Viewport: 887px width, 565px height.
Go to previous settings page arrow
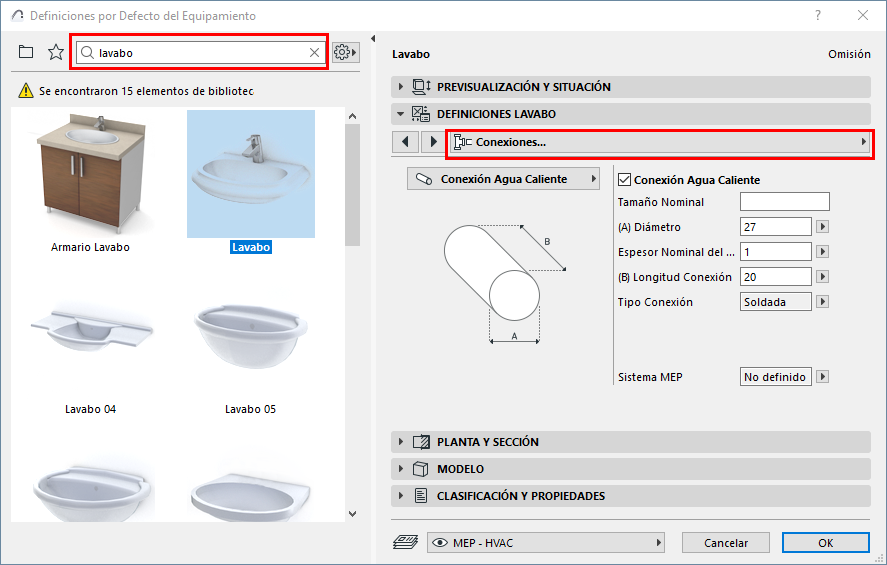pos(405,142)
